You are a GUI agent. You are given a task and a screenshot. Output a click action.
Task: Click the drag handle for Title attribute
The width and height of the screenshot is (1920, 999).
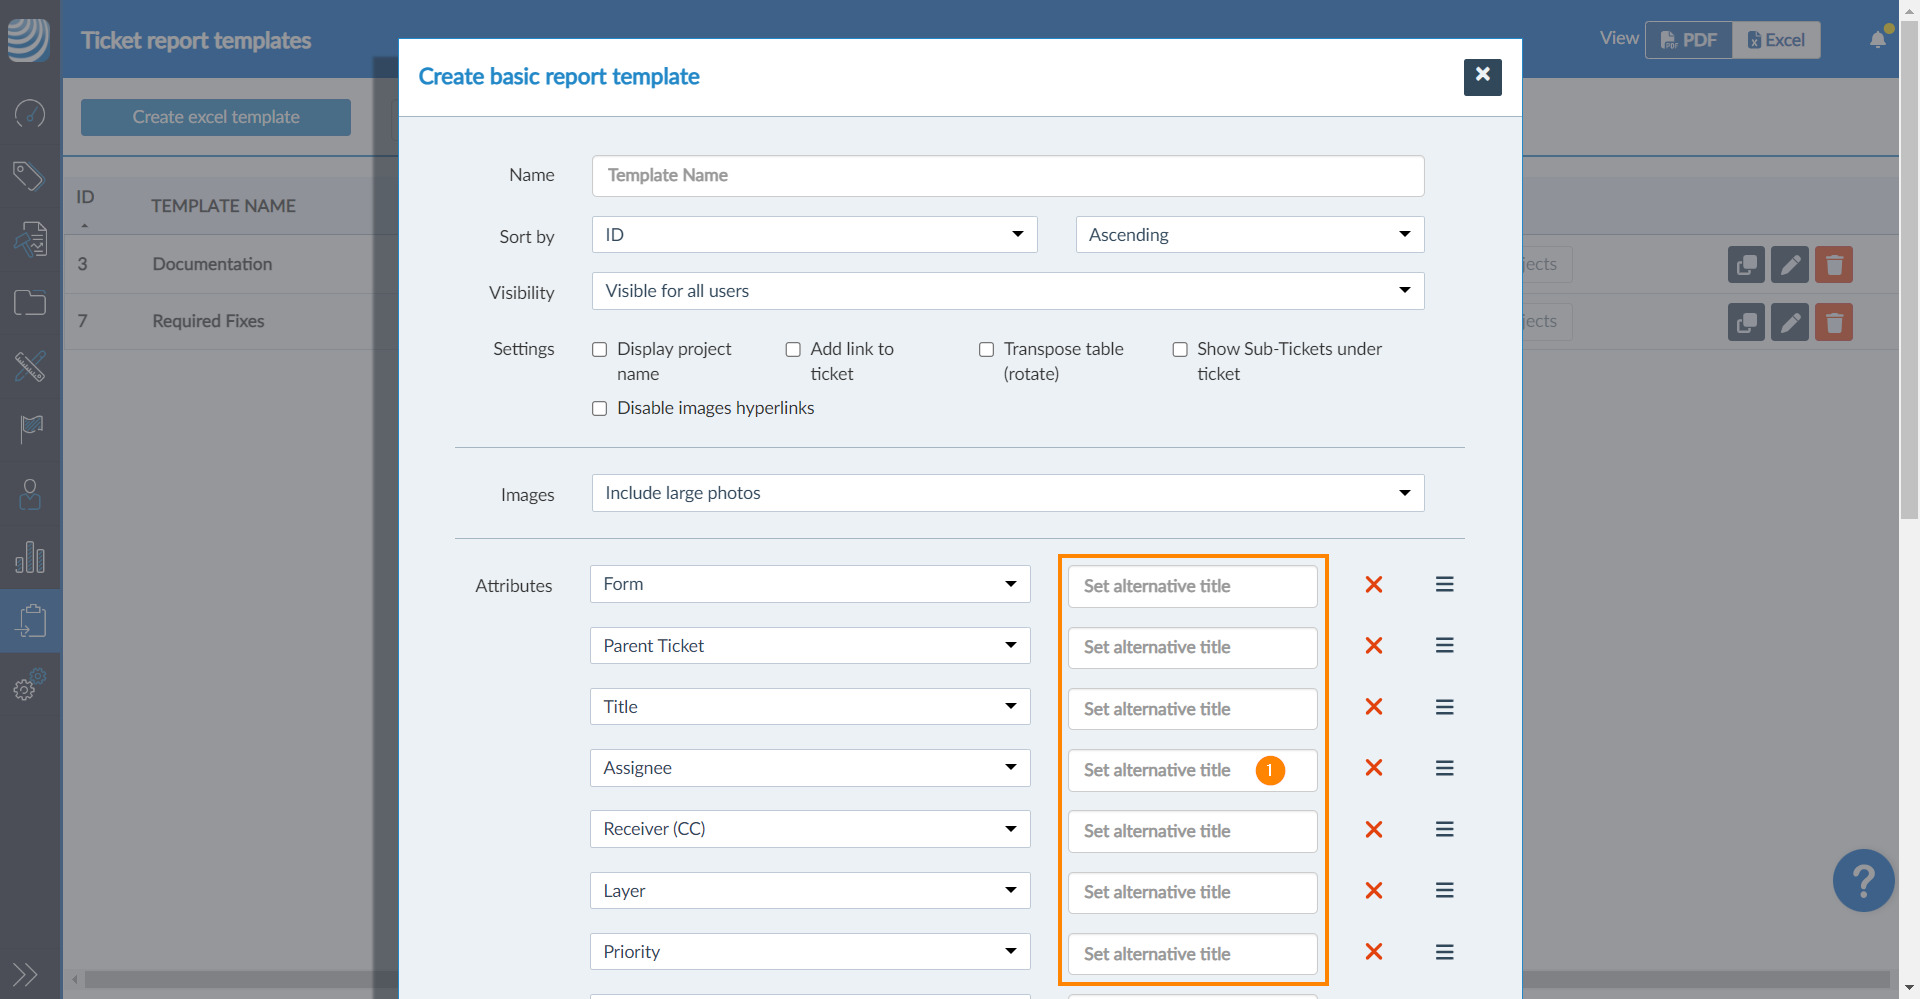click(x=1444, y=707)
